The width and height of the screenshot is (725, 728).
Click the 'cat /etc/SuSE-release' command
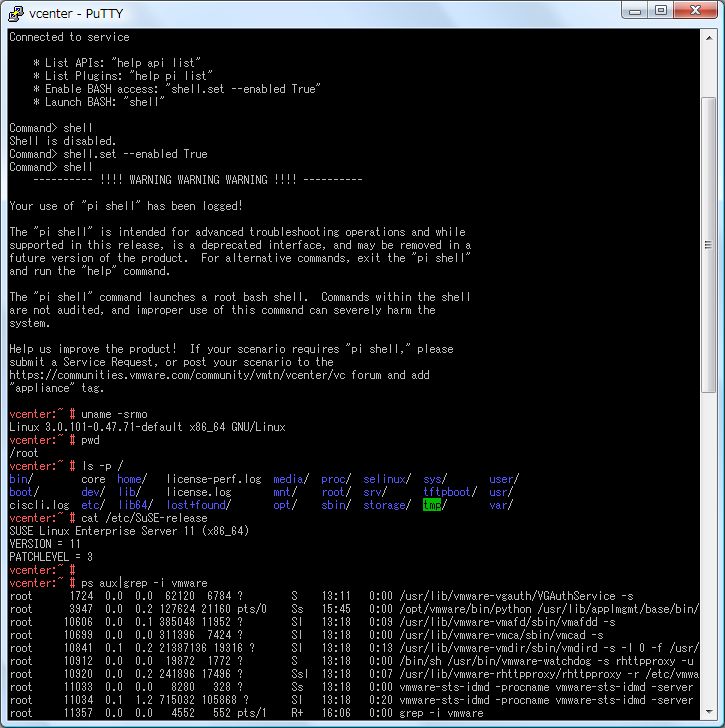(144, 518)
